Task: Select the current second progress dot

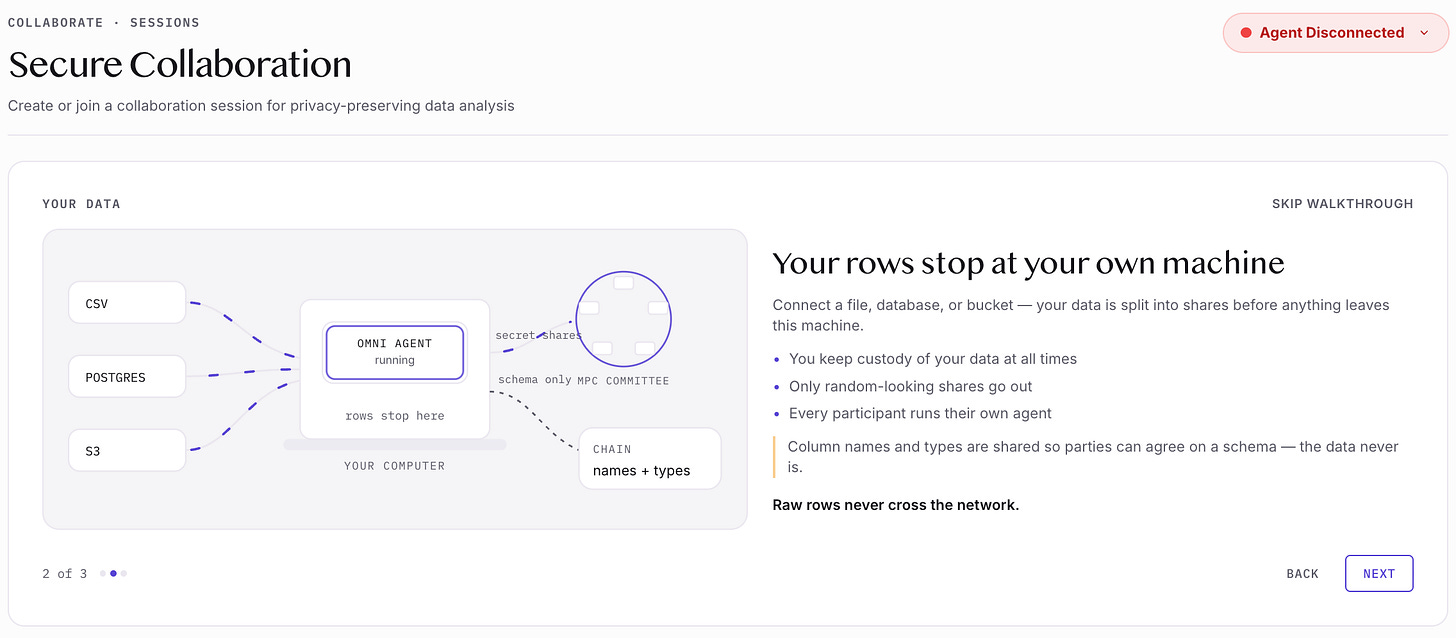Action: click(x=113, y=574)
